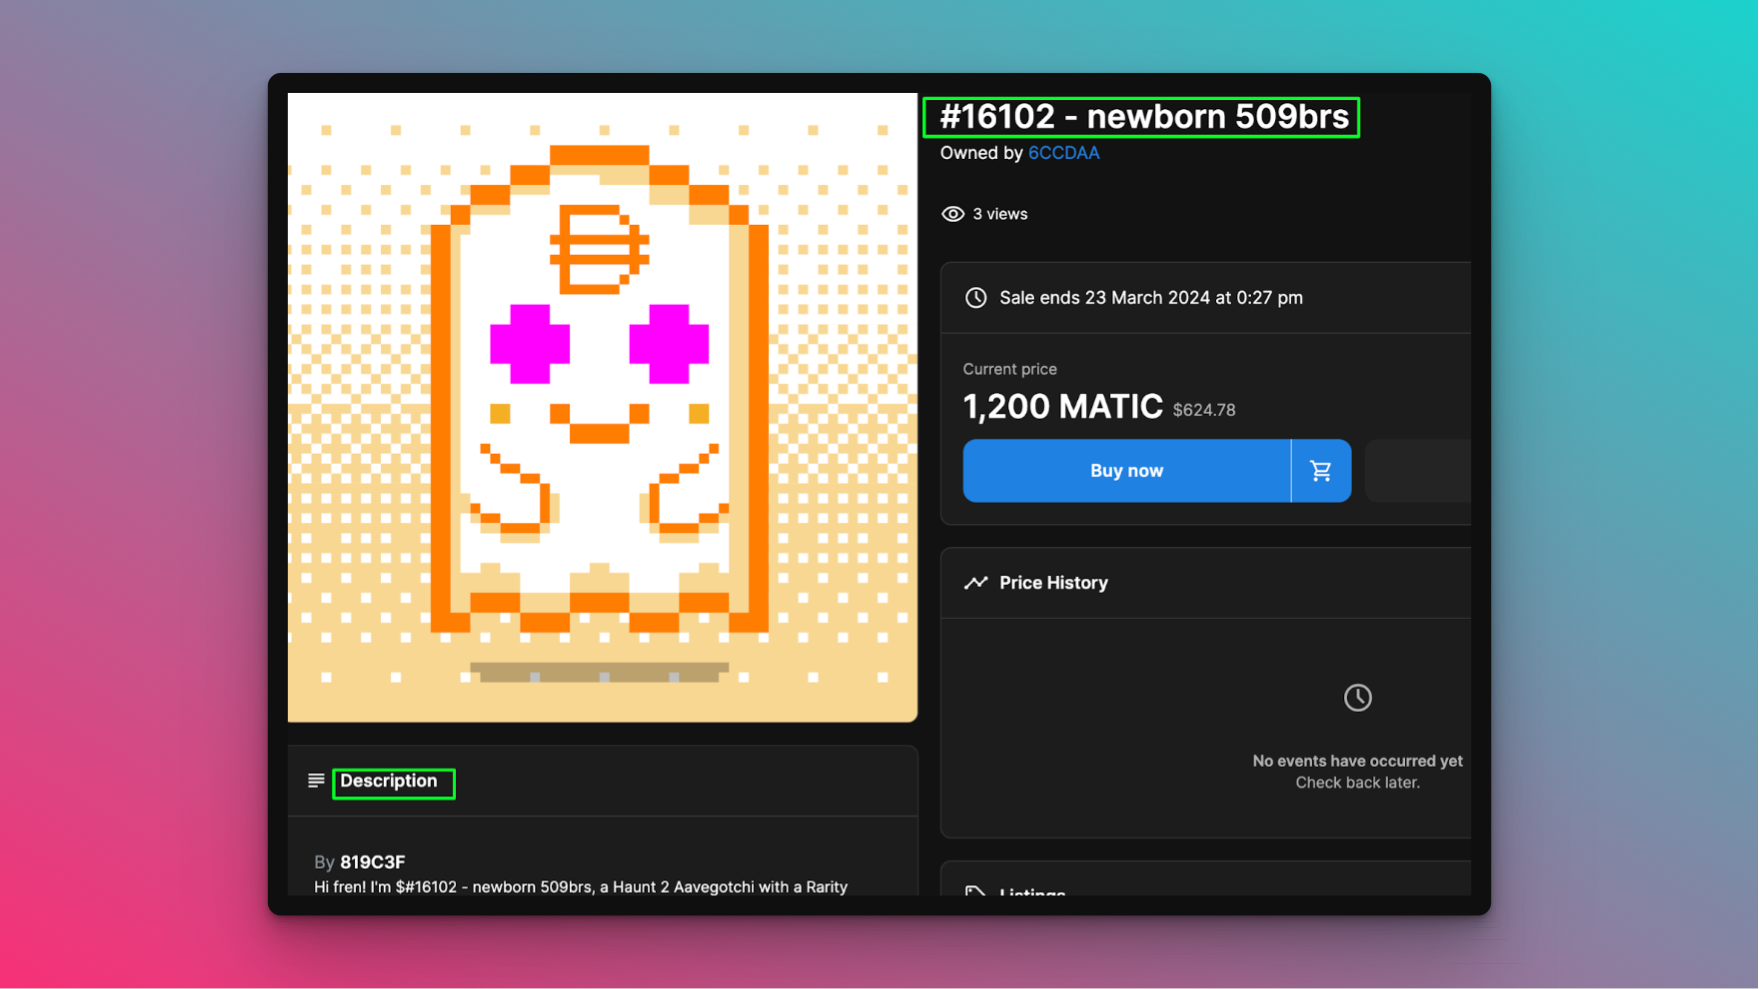The height and width of the screenshot is (989, 1759).
Task: Click the Description lines icon
Action: point(316,781)
